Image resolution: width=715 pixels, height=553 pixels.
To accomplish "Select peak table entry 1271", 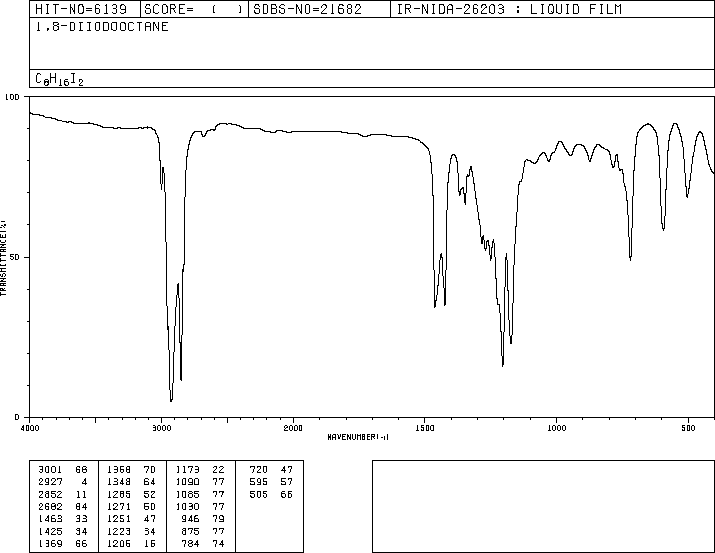I will (x=119, y=506).
